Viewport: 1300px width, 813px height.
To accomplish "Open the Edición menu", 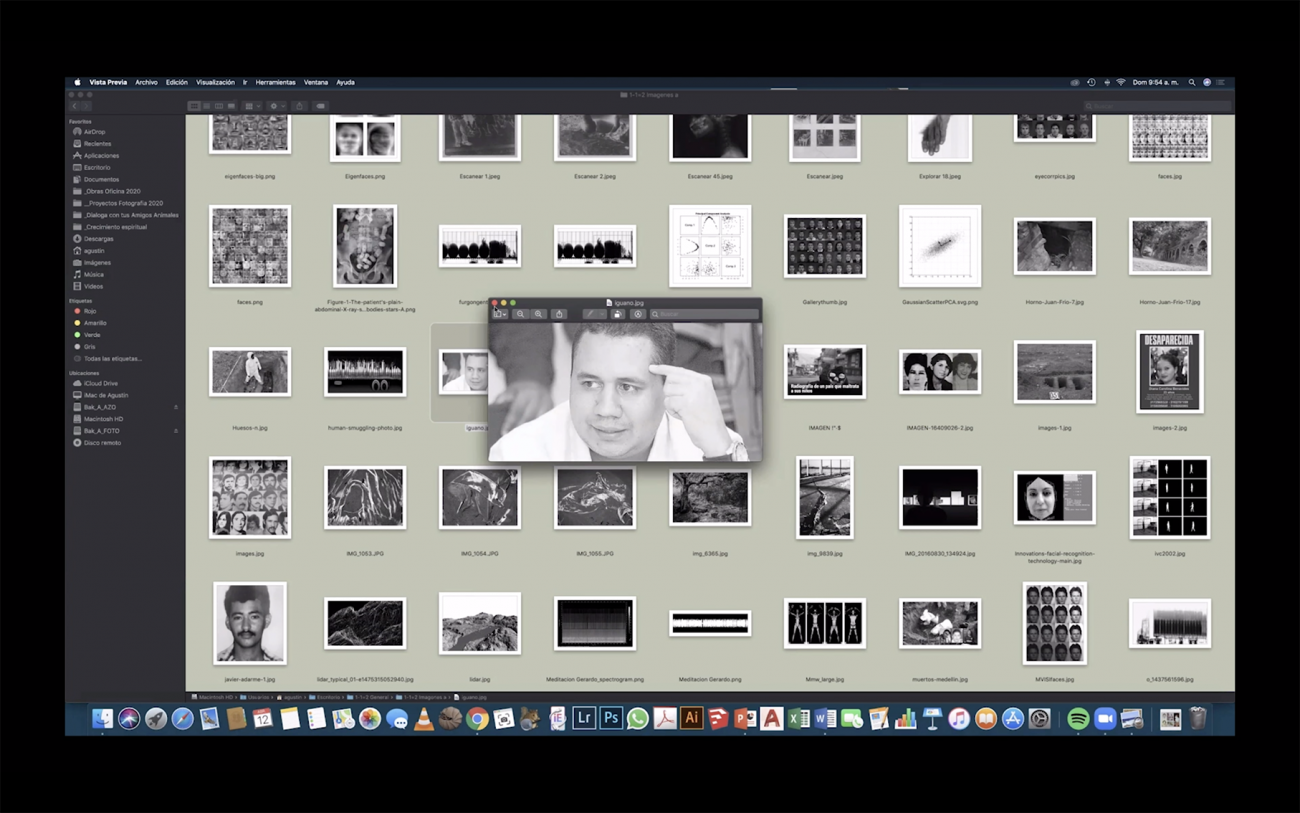I will [177, 83].
